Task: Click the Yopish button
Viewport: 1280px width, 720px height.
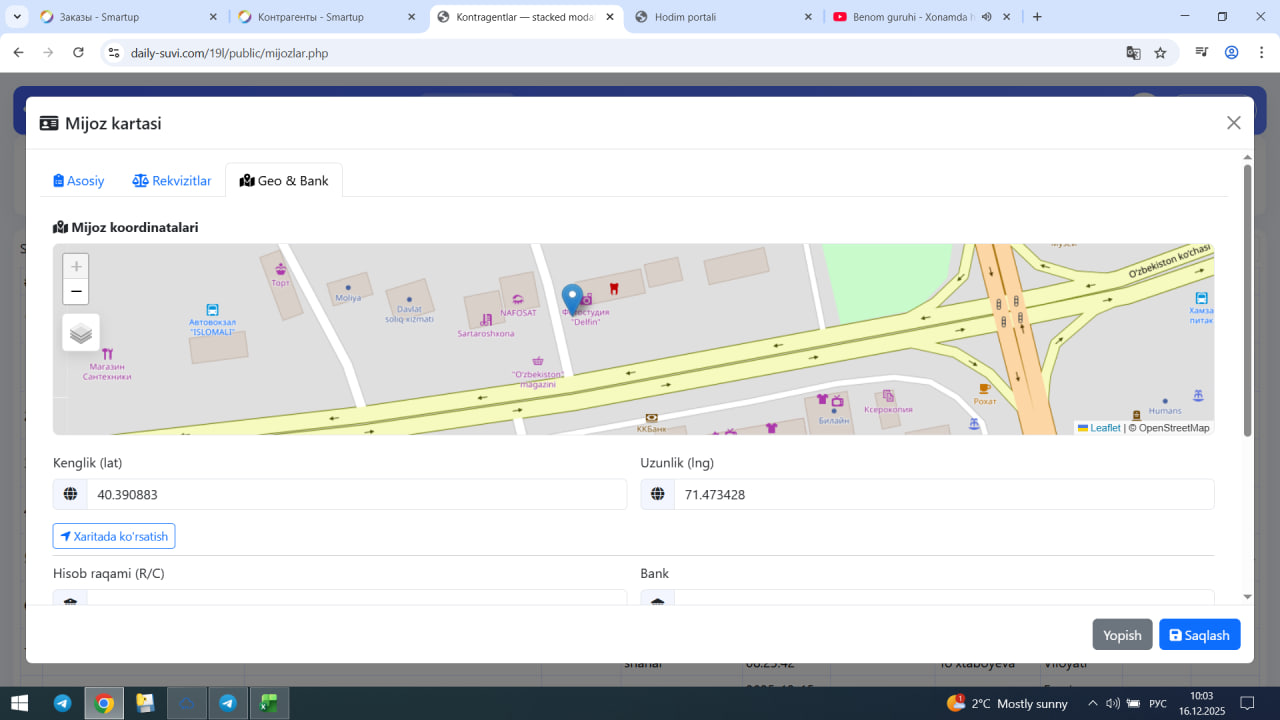Action: (x=1122, y=635)
